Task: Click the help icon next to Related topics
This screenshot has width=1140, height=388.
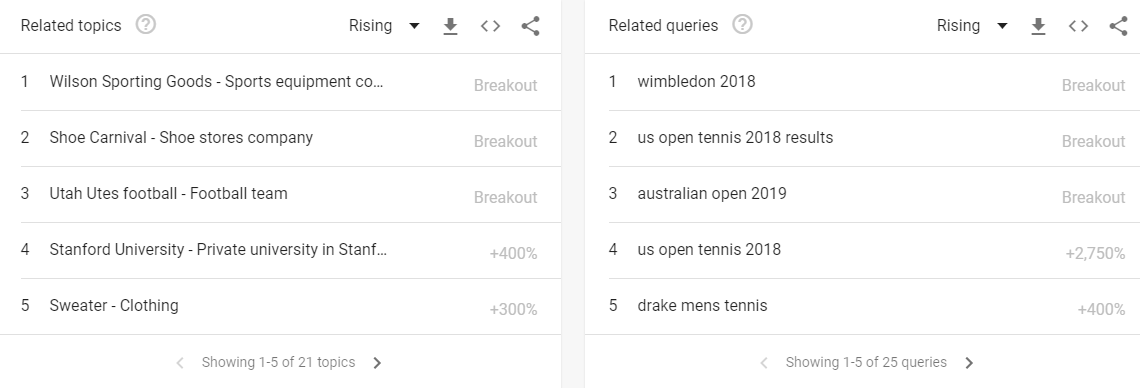Action: (146, 25)
